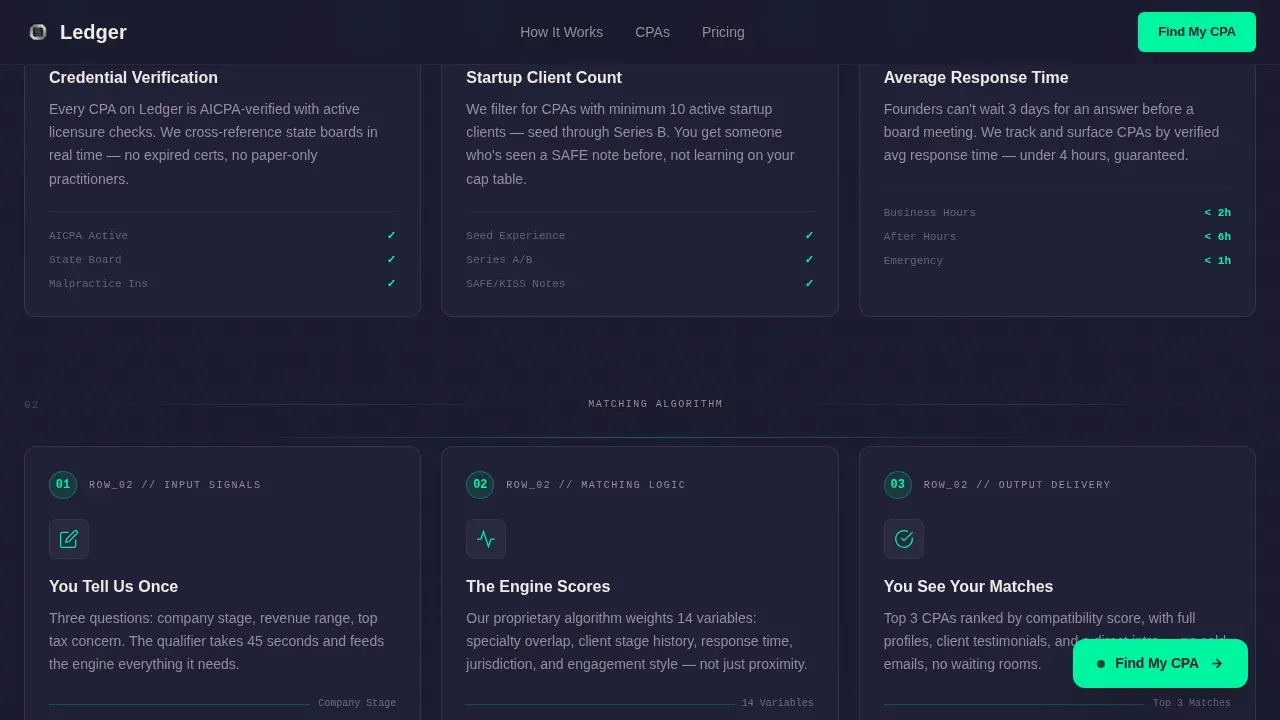The width and height of the screenshot is (1280, 720).
Task: Click the Series A/B checkmark
Action: pyautogui.click(x=809, y=260)
